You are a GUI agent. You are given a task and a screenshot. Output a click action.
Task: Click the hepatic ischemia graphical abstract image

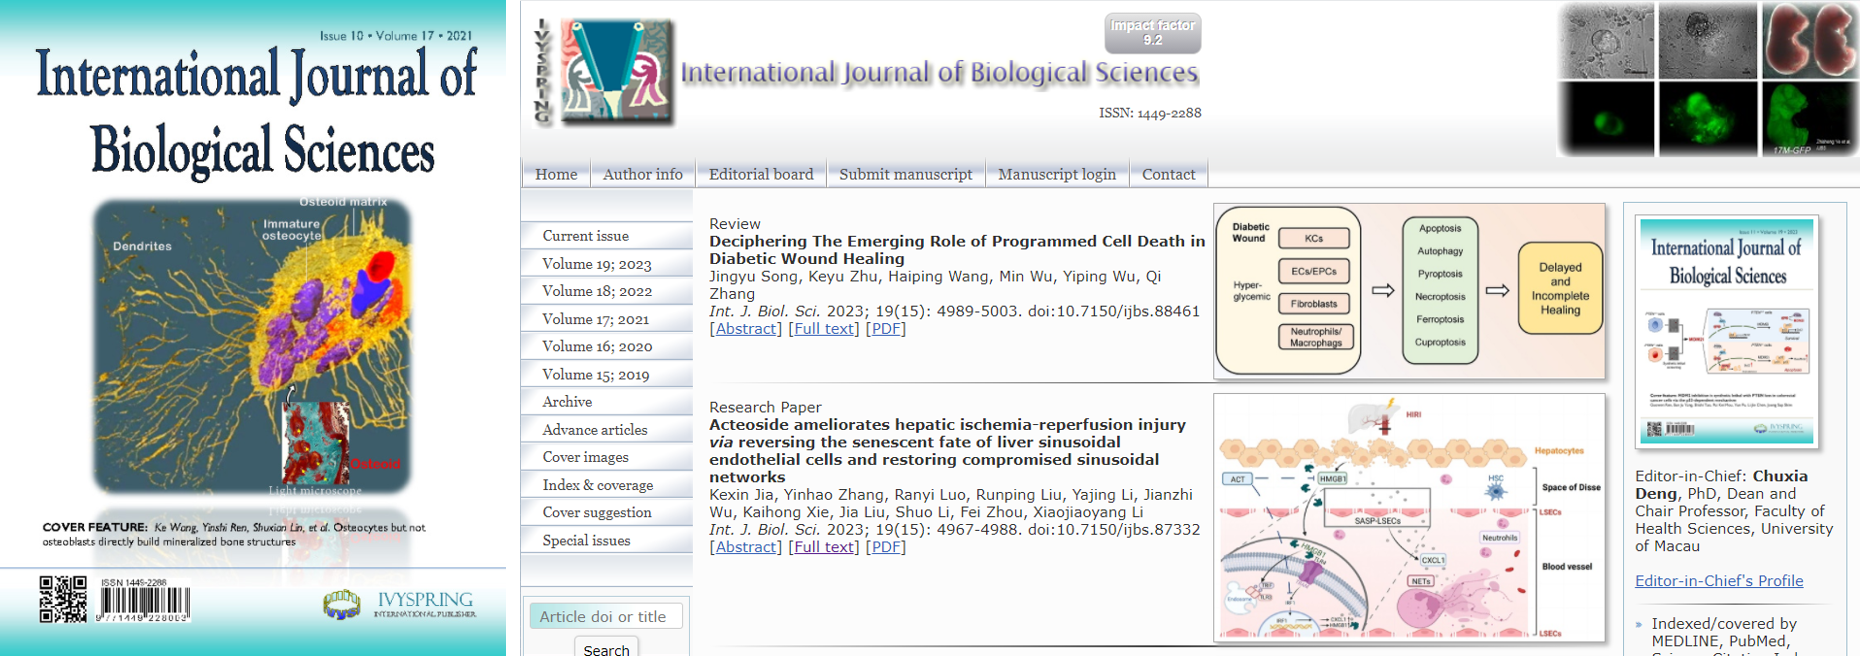point(1409,517)
